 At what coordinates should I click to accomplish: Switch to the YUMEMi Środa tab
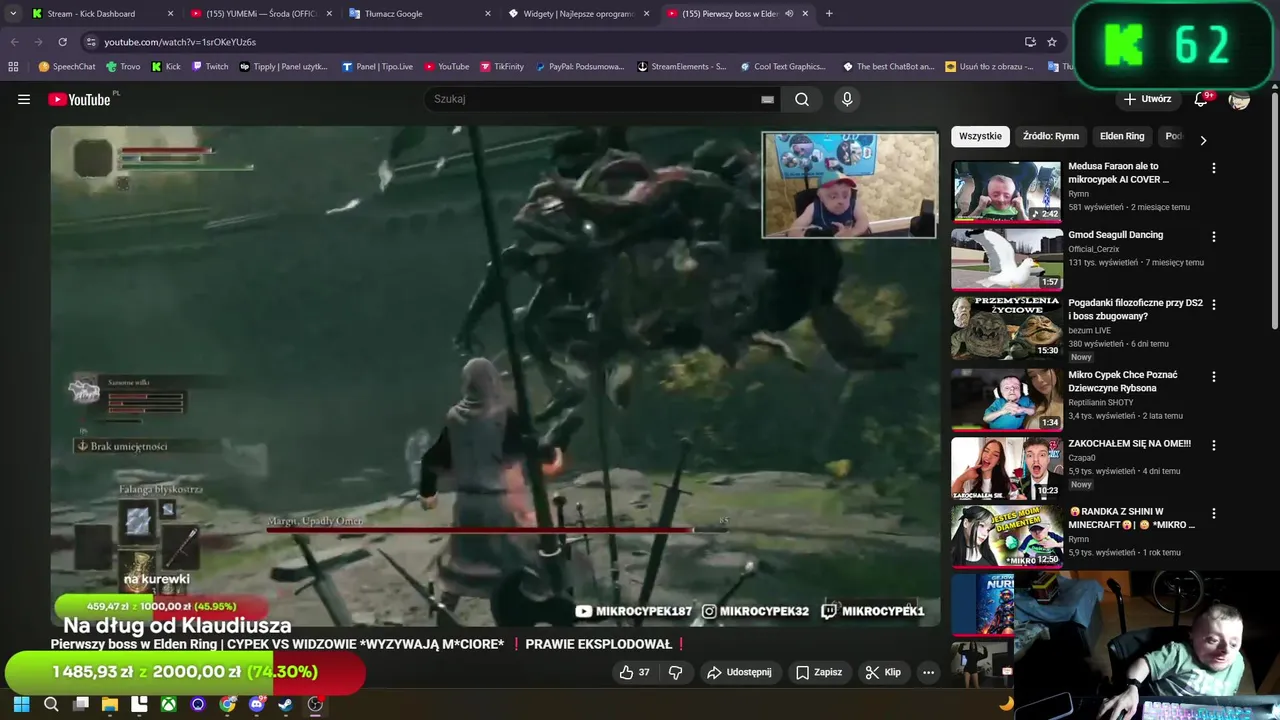click(x=262, y=14)
